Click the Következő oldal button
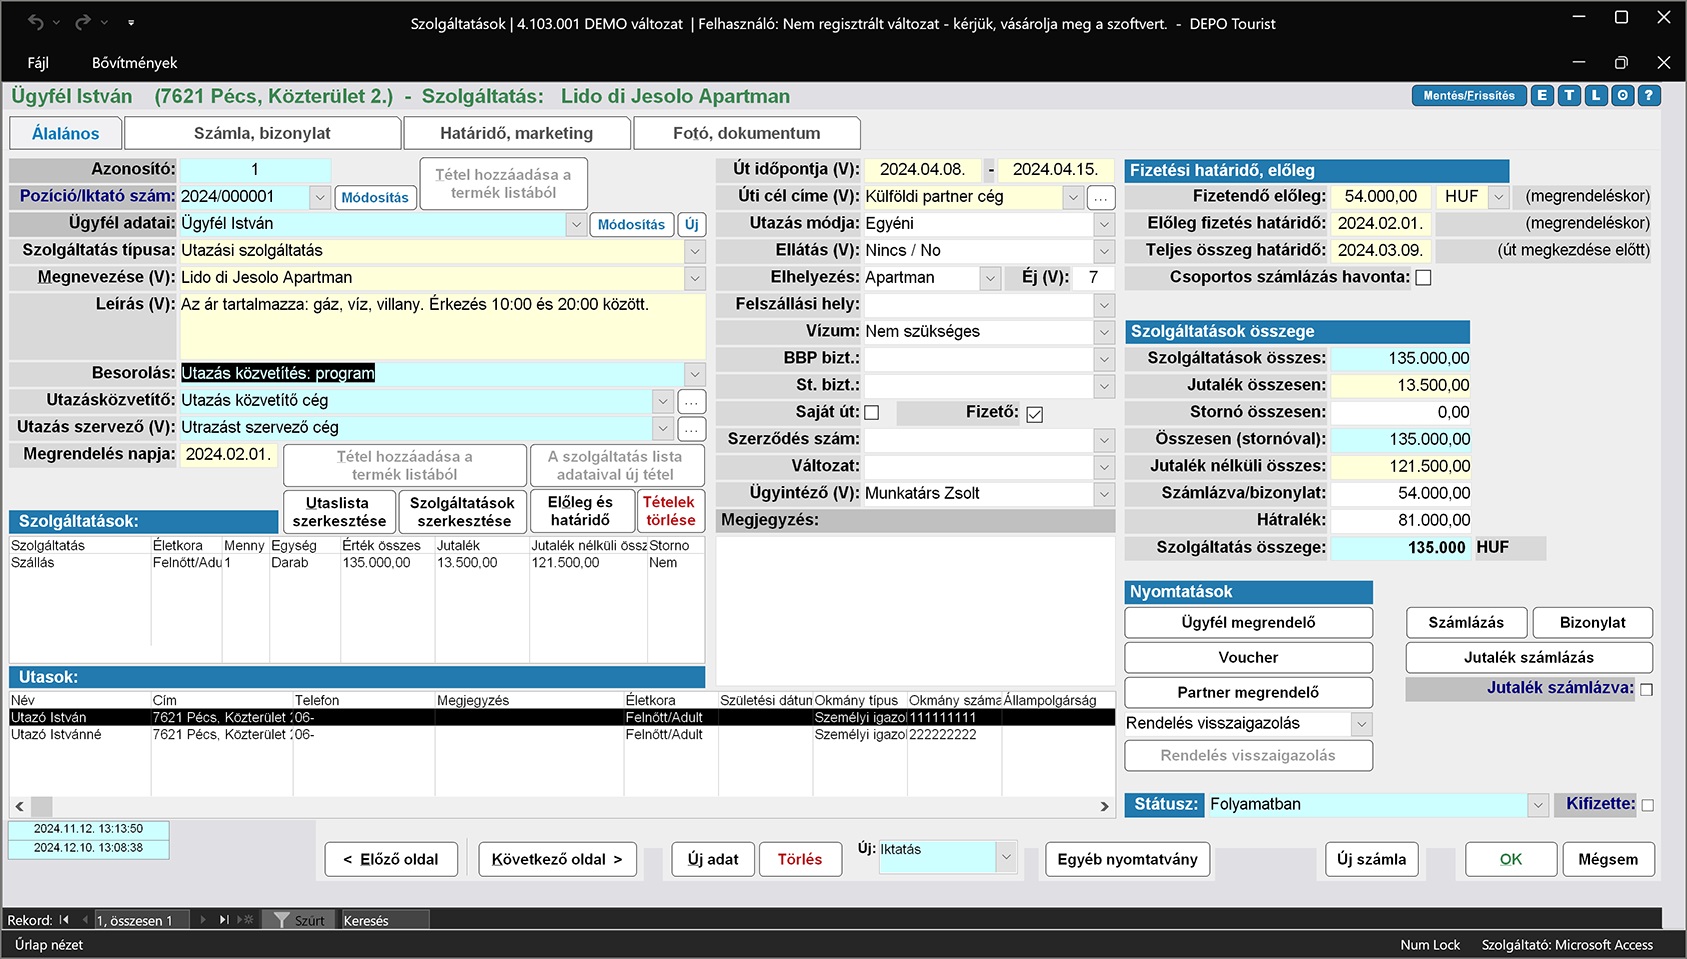This screenshot has width=1687, height=959. point(557,859)
